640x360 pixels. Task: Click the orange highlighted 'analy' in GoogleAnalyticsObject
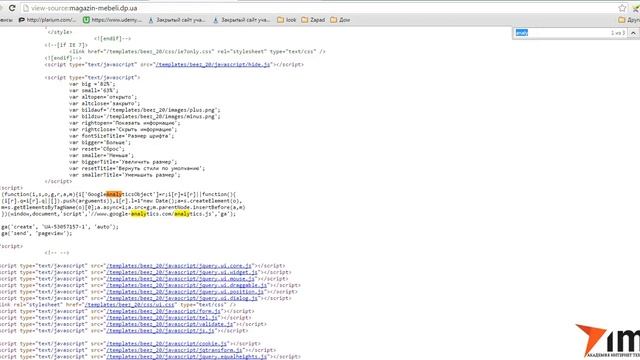(114, 195)
